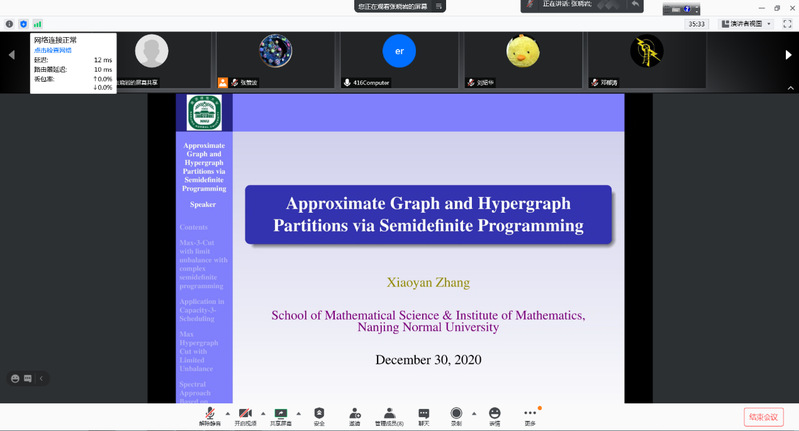This screenshot has height=431, width=799.
Task: Click the blue network check link in the popup
Action: (x=52, y=50)
